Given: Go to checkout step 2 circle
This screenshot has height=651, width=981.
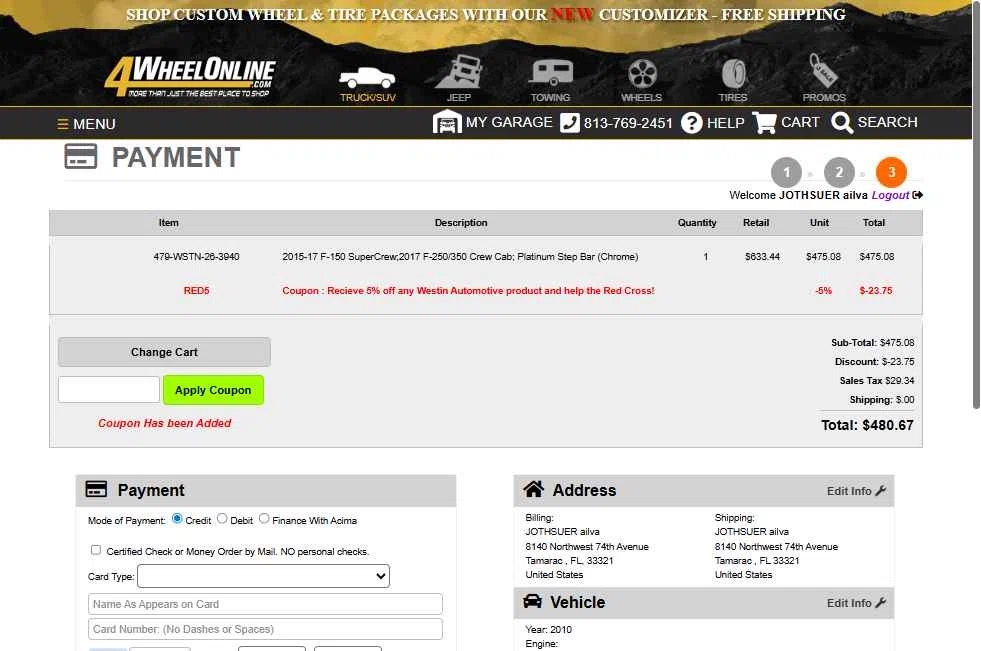Looking at the screenshot, I should (x=839, y=172).
